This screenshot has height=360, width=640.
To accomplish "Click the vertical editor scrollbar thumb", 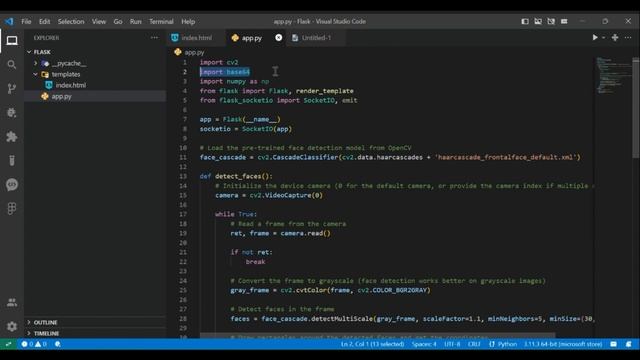I will 636,108.
